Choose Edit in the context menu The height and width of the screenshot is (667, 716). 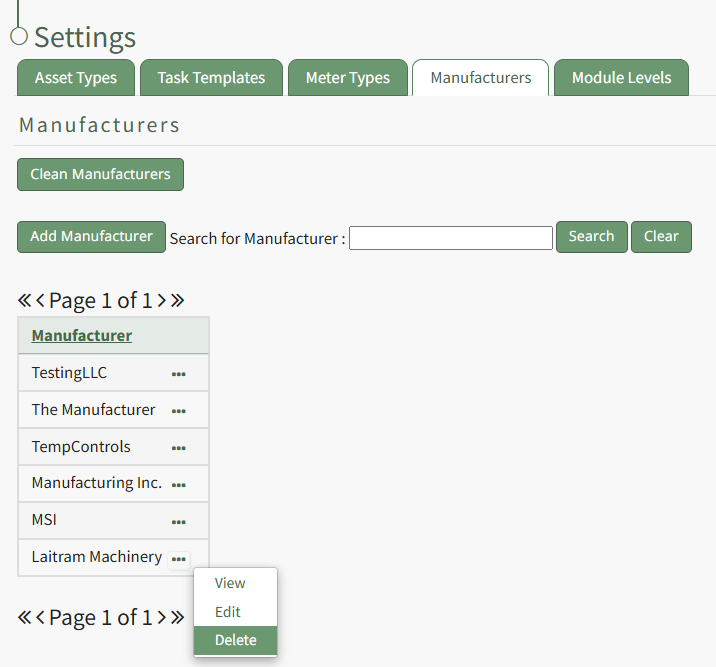228,612
